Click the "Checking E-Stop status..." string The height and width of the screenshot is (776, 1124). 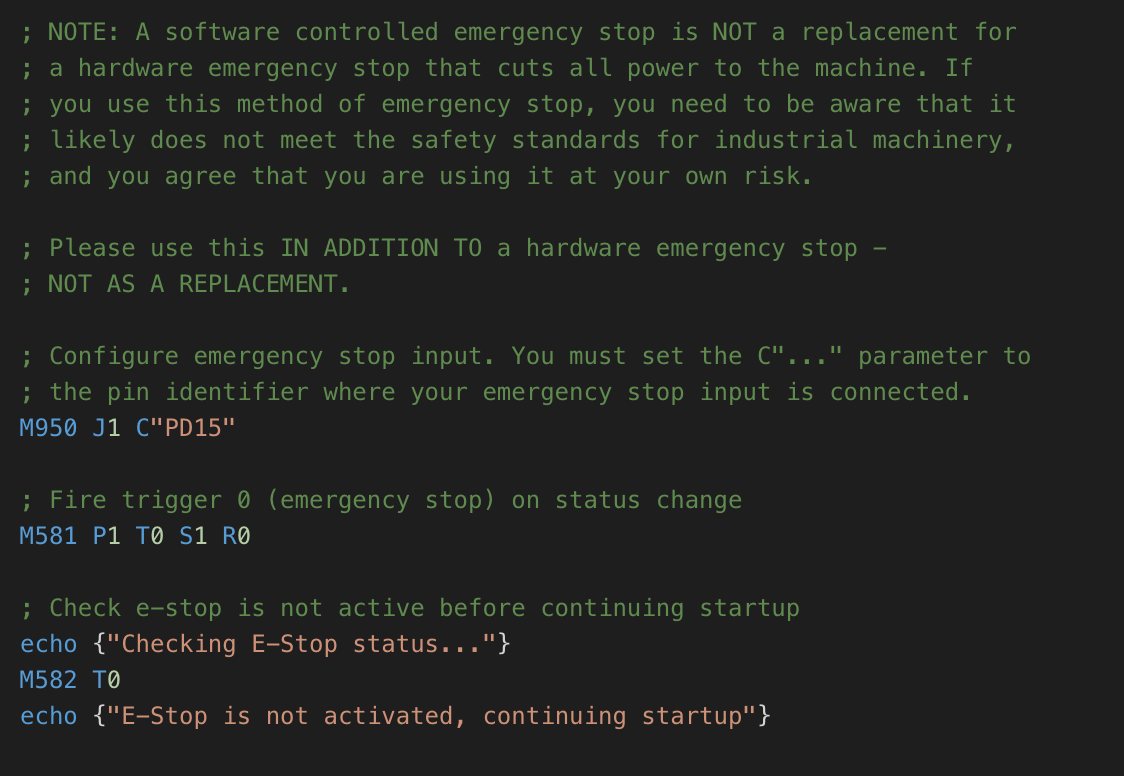[x=301, y=643]
